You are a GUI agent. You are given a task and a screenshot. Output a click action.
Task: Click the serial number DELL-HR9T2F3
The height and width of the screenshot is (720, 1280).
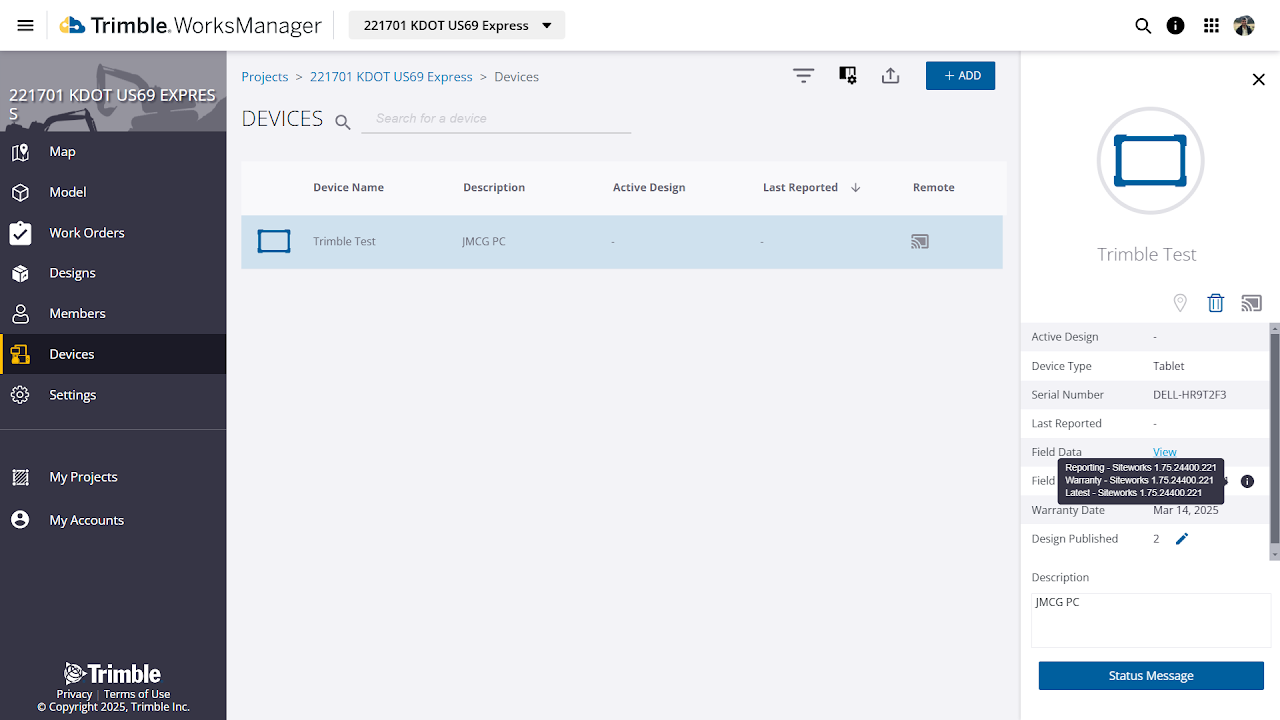pos(1190,395)
